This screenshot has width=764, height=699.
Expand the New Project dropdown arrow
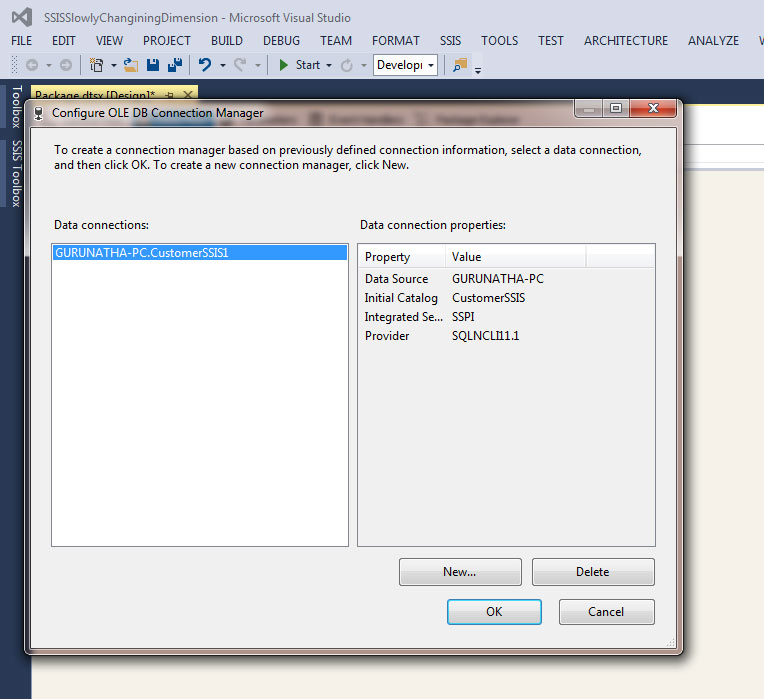[x=114, y=65]
